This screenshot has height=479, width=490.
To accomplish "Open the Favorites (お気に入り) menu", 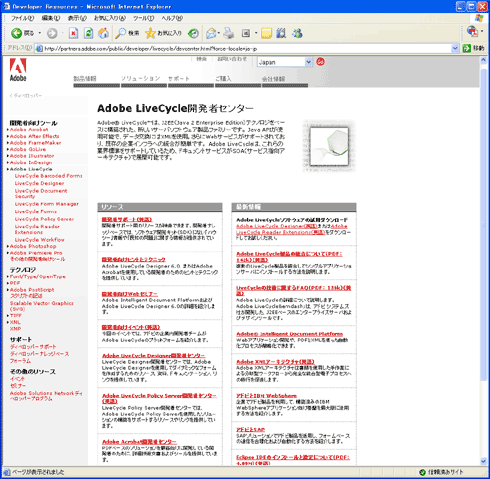I will coord(110,18).
